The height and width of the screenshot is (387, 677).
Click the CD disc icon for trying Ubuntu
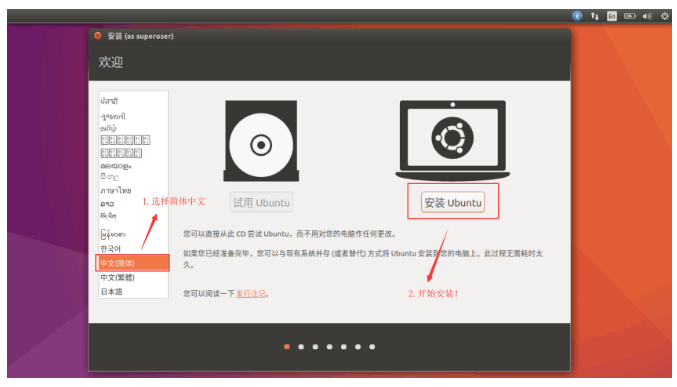[261, 141]
